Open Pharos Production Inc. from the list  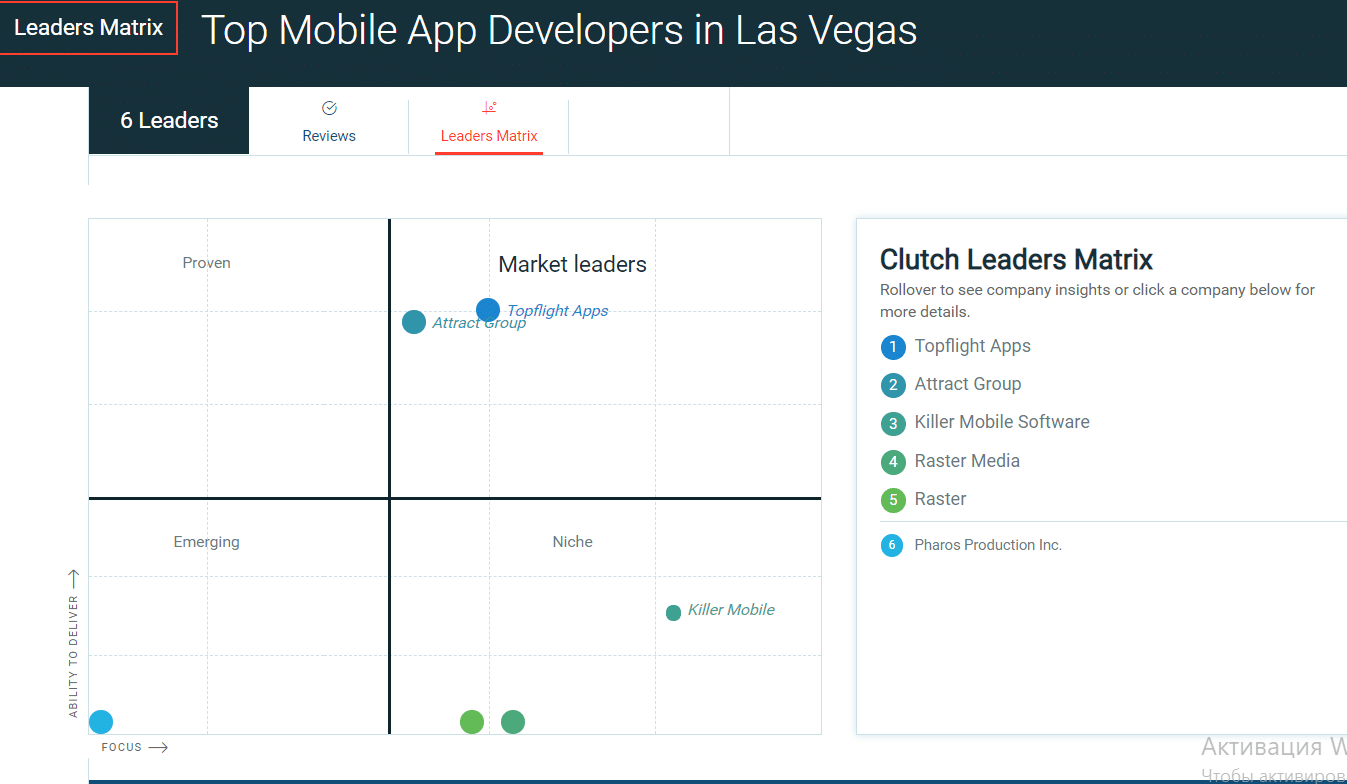[x=988, y=545]
